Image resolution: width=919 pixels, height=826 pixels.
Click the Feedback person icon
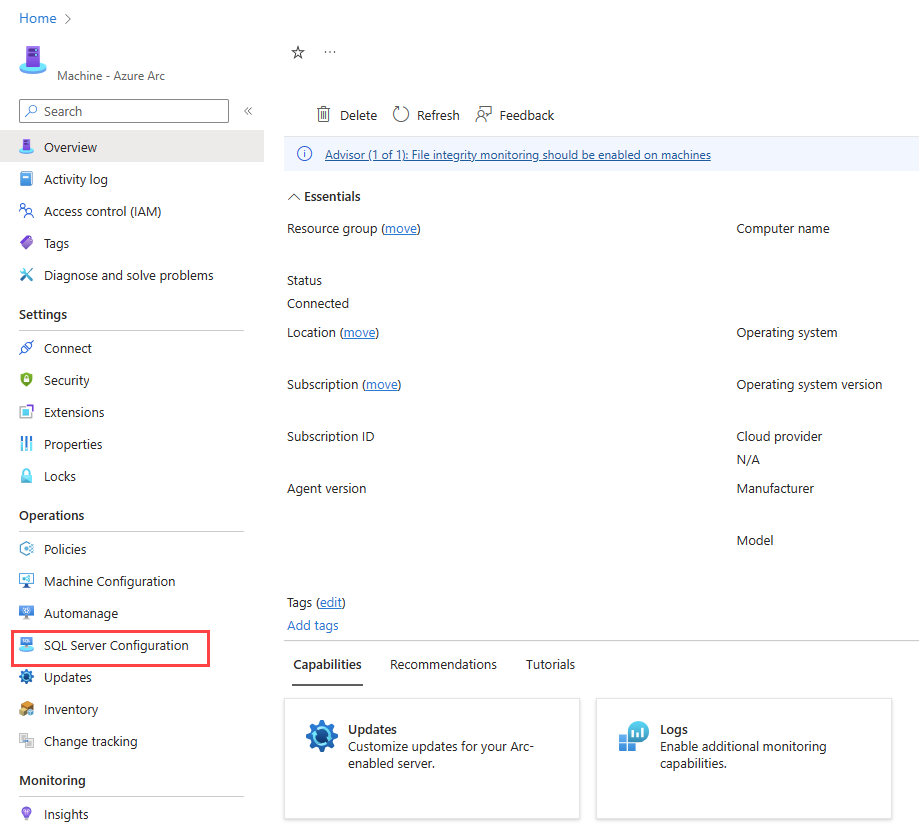[x=484, y=114]
